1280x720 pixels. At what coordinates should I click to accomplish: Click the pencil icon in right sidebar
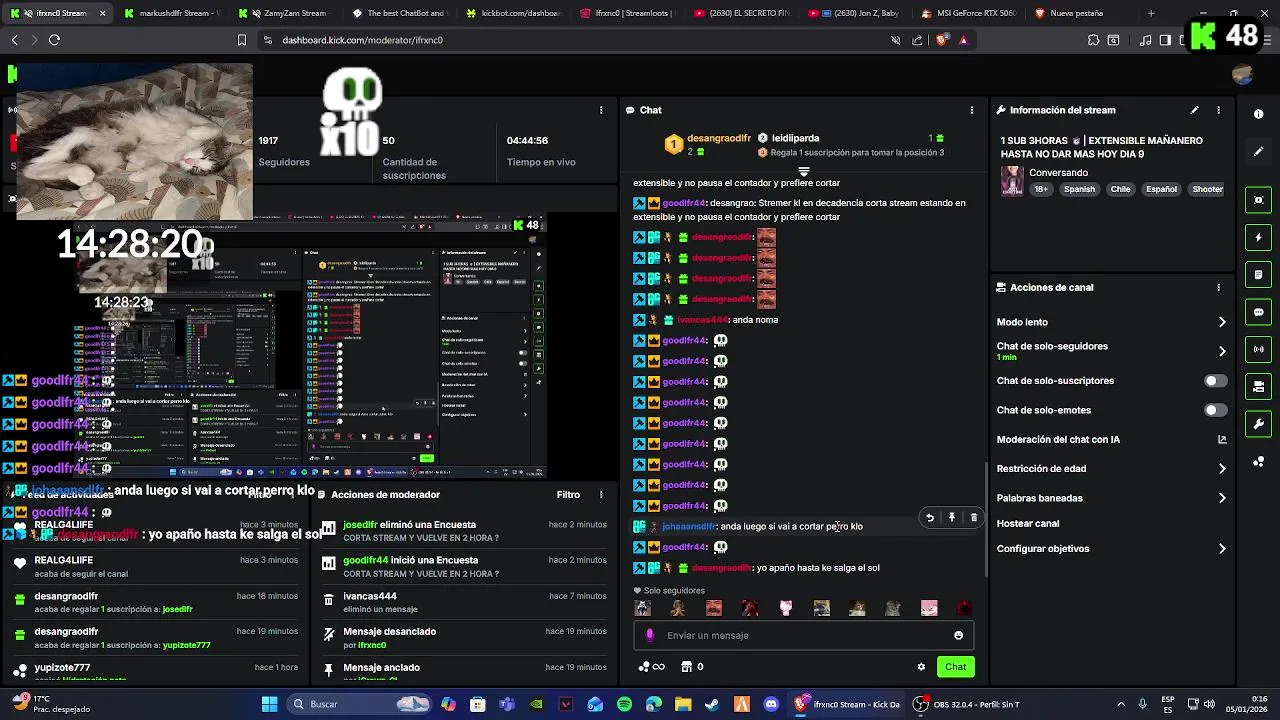[1259, 151]
